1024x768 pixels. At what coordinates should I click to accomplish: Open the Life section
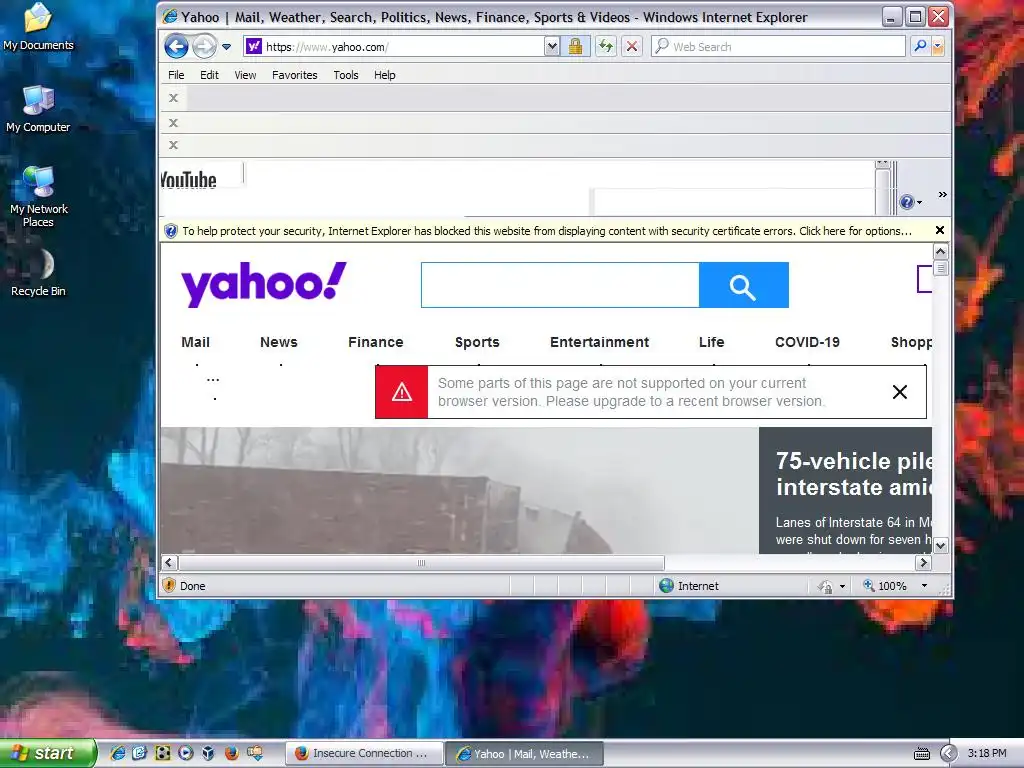tap(711, 342)
